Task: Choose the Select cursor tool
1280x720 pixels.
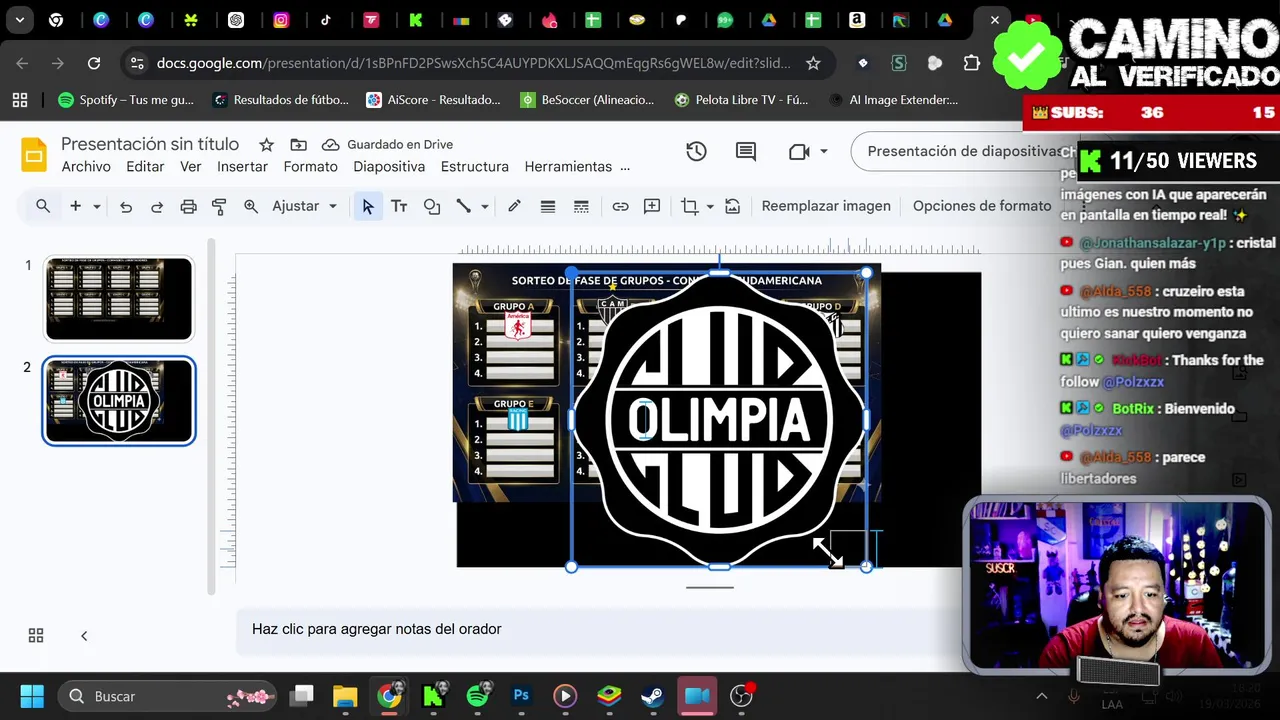Action: tap(368, 207)
